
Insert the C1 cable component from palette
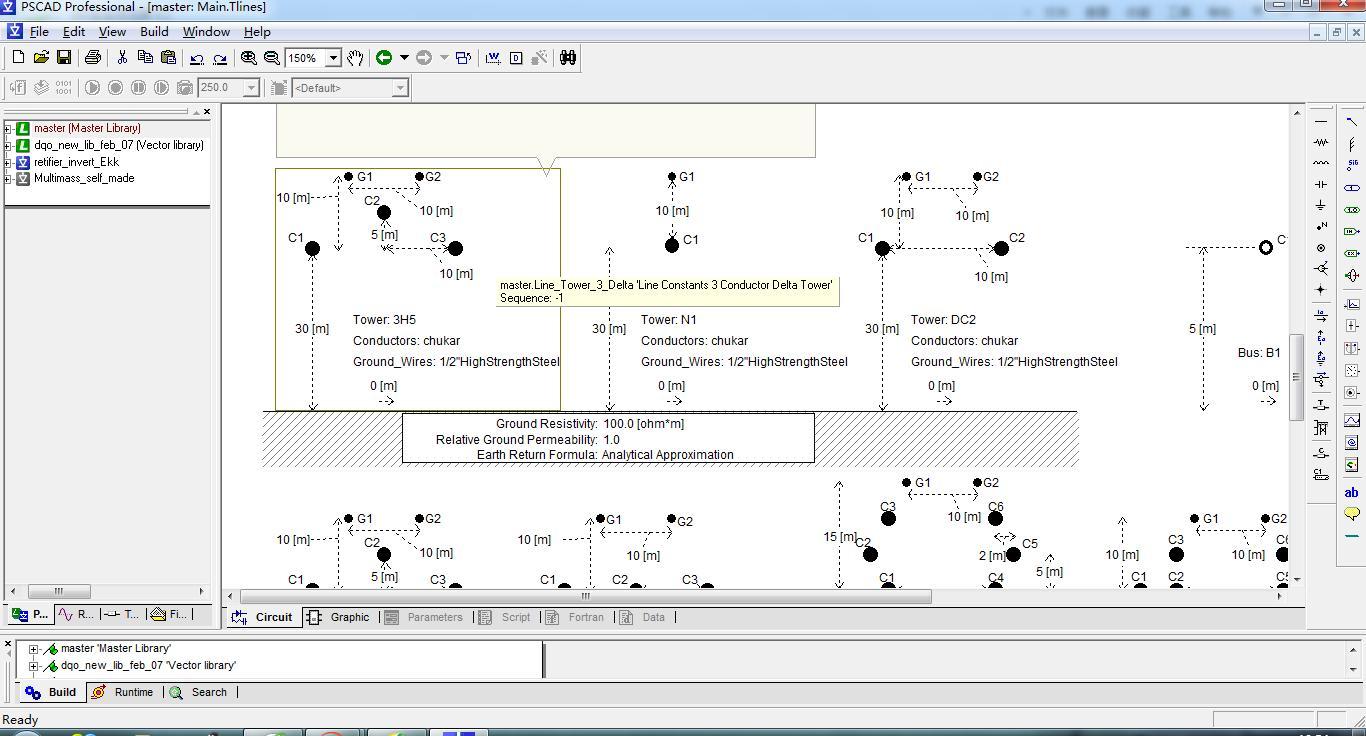1321,474
